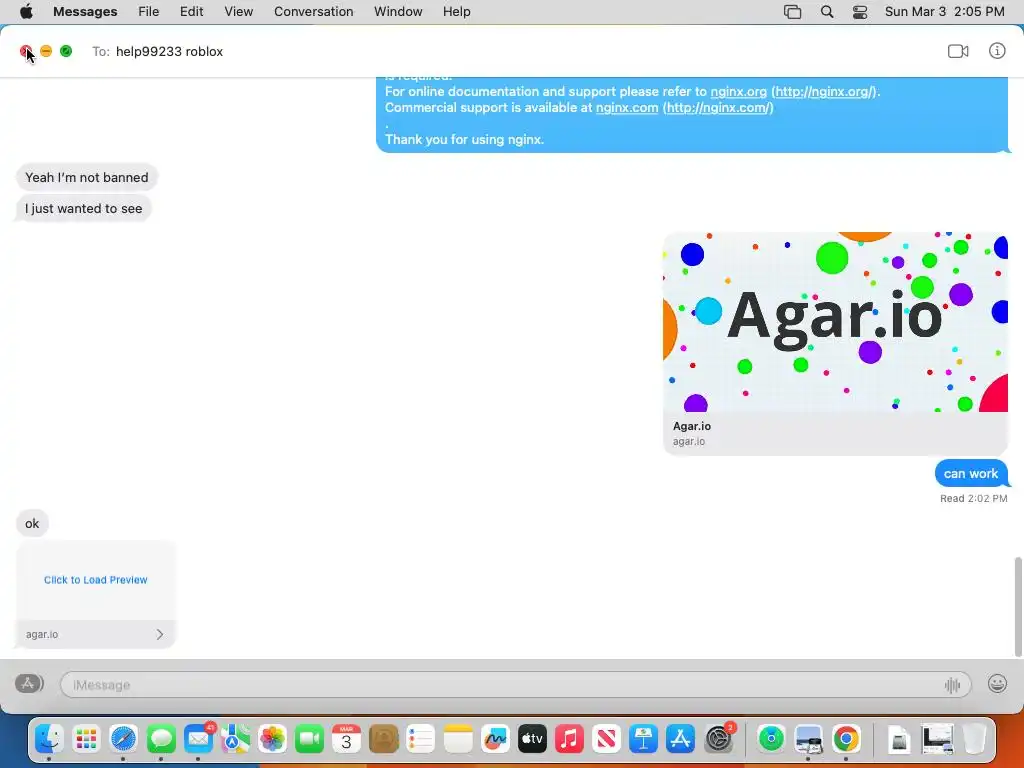
Task: Open Notes from the dock
Action: [458, 739]
